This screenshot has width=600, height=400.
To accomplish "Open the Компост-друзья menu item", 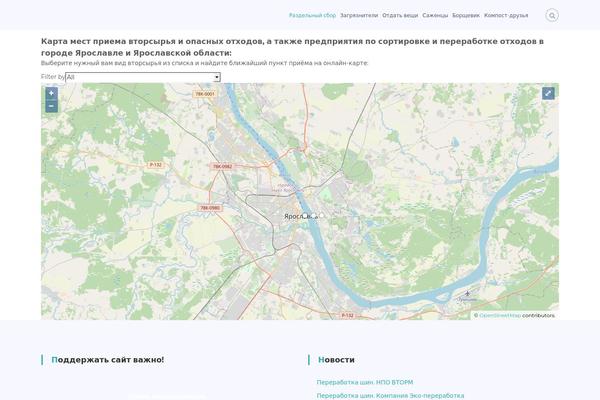I will pyautogui.click(x=506, y=16).
